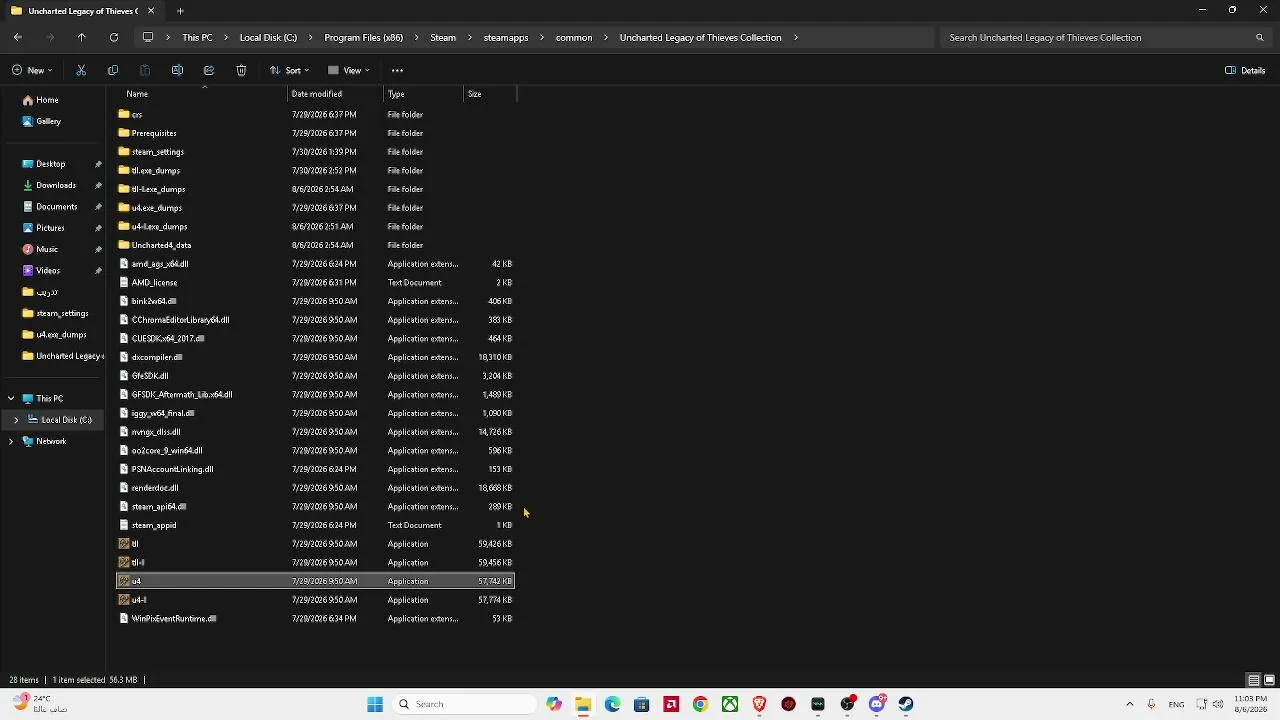The width and height of the screenshot is (1280, 720).
Task: Open Microsoft Store from the taskbar
Action: 641,704
